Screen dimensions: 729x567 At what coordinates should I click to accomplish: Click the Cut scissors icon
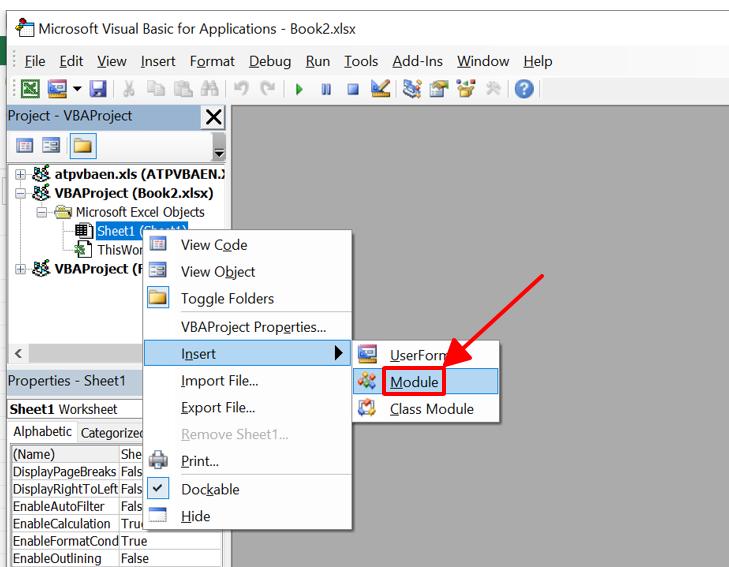click(129, 88)
